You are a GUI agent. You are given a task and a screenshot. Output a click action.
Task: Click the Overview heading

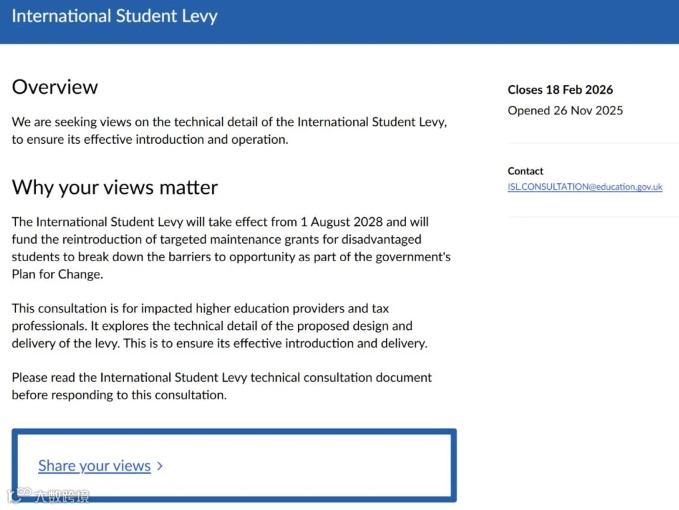[x=55, y=87]
